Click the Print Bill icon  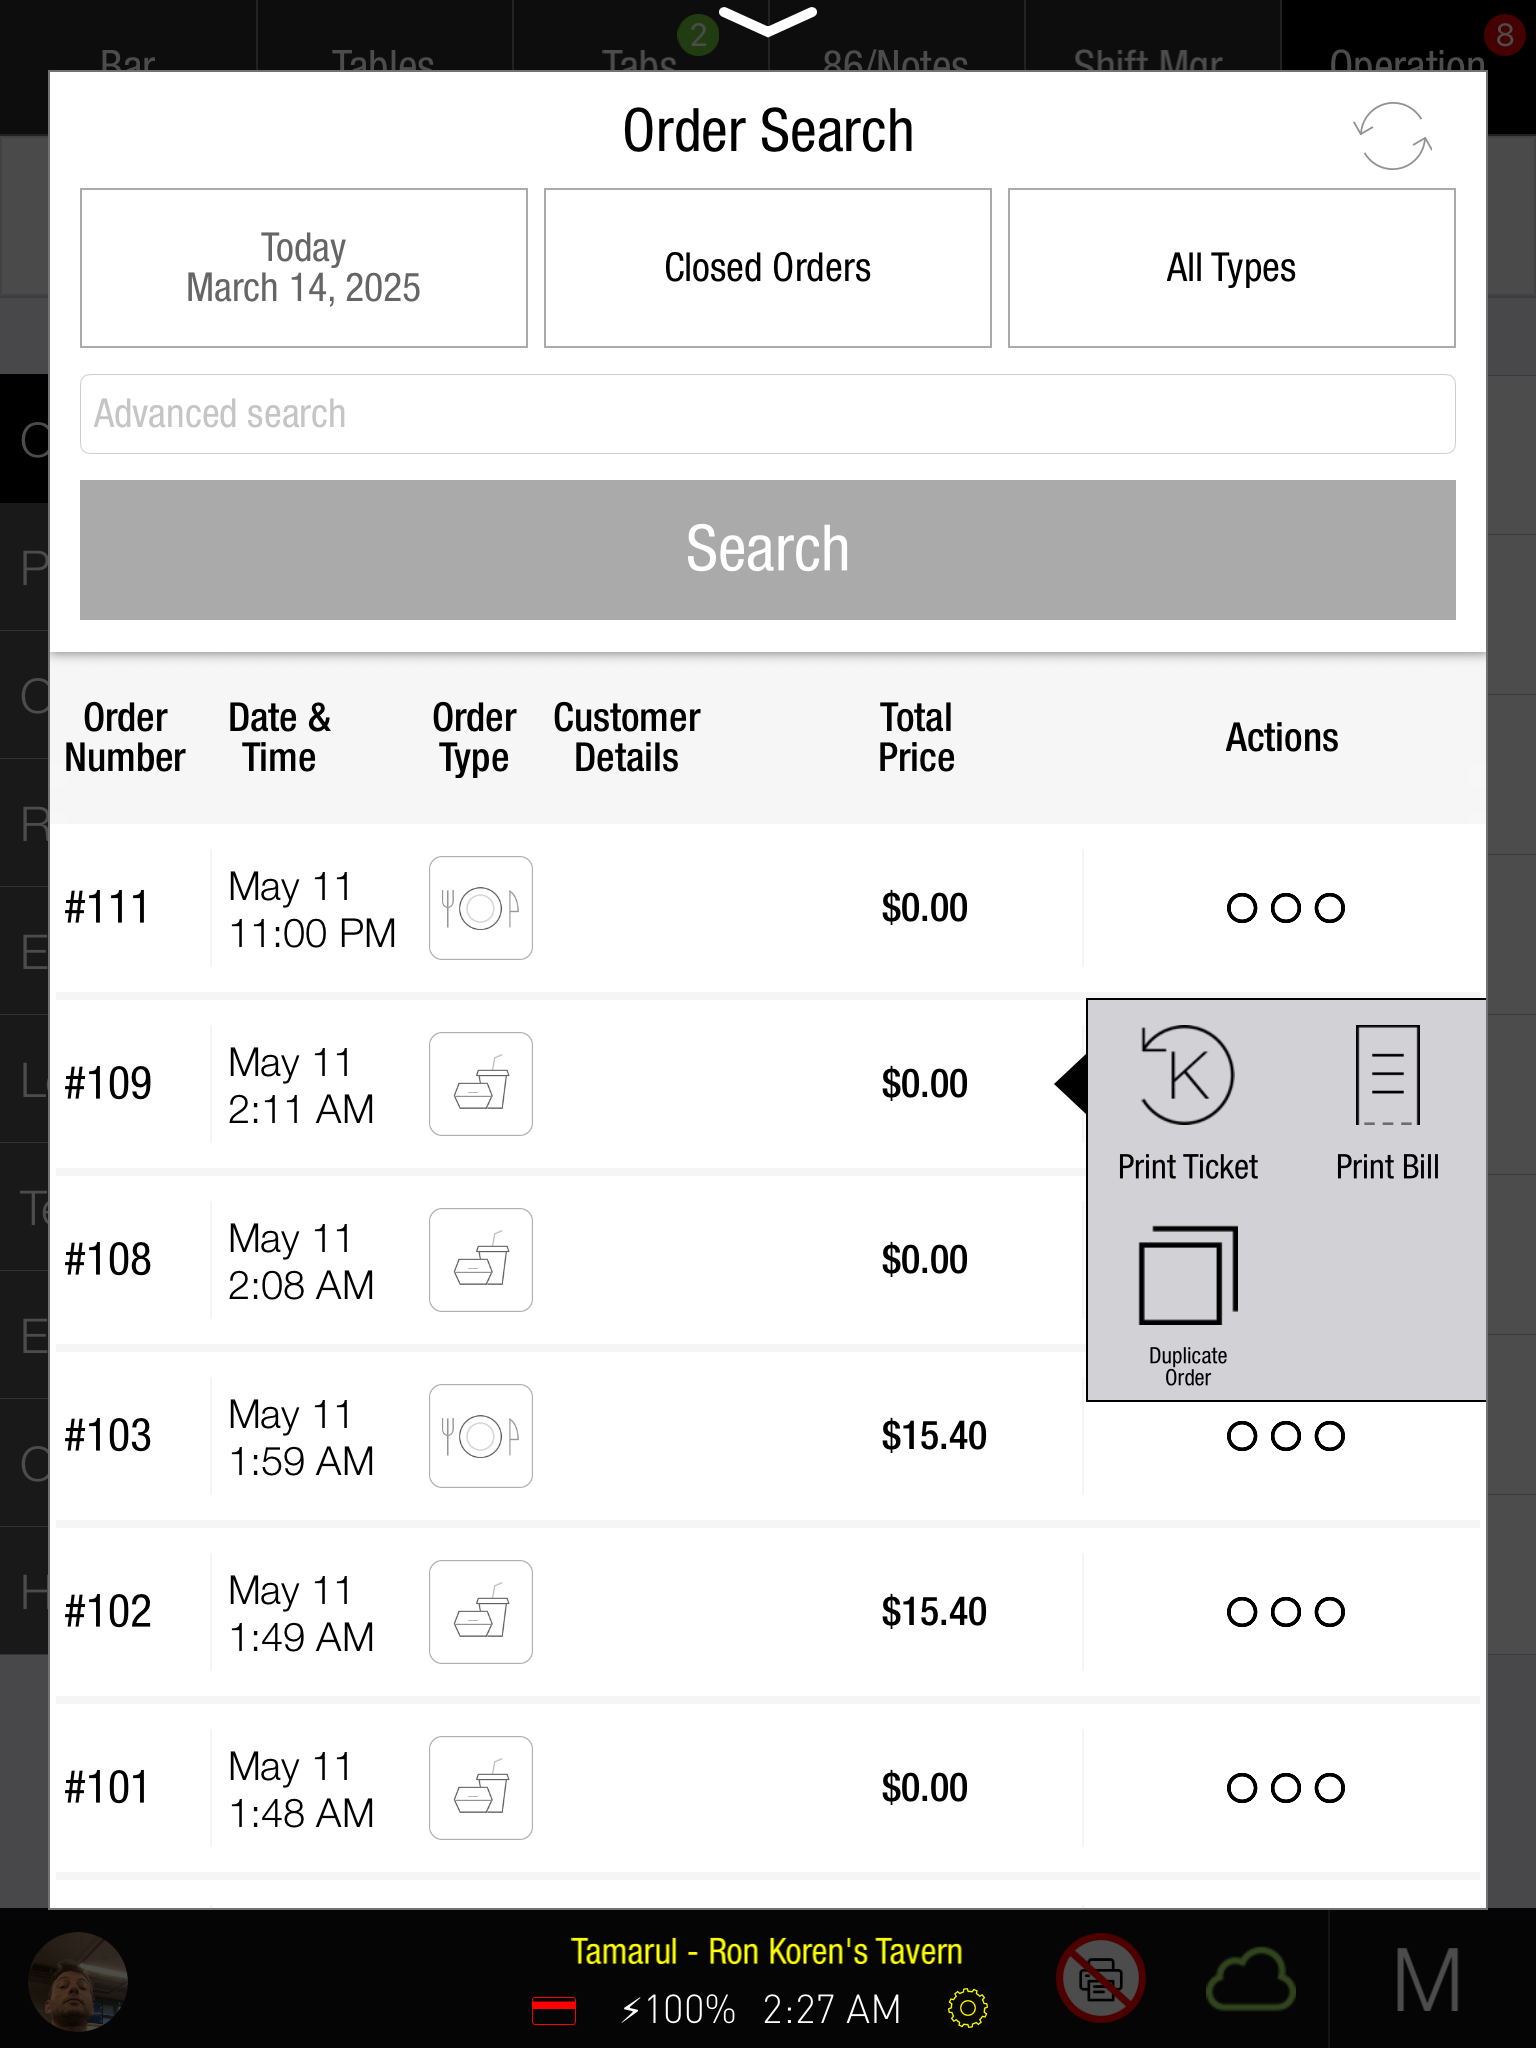point(1387,1077)
